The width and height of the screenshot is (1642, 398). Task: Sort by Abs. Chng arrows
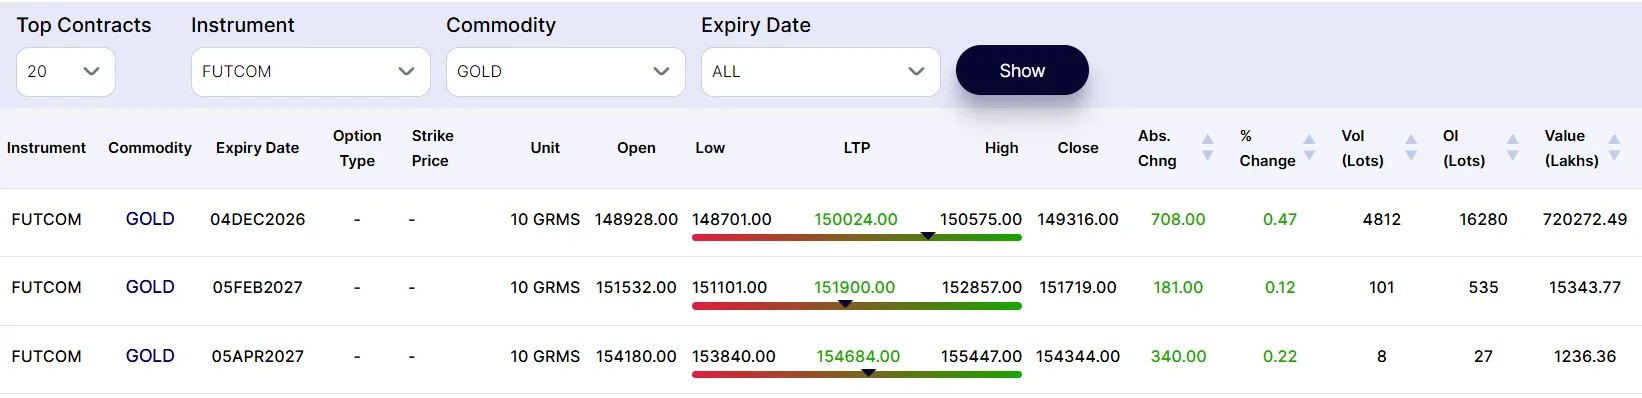pos(1207,147)
